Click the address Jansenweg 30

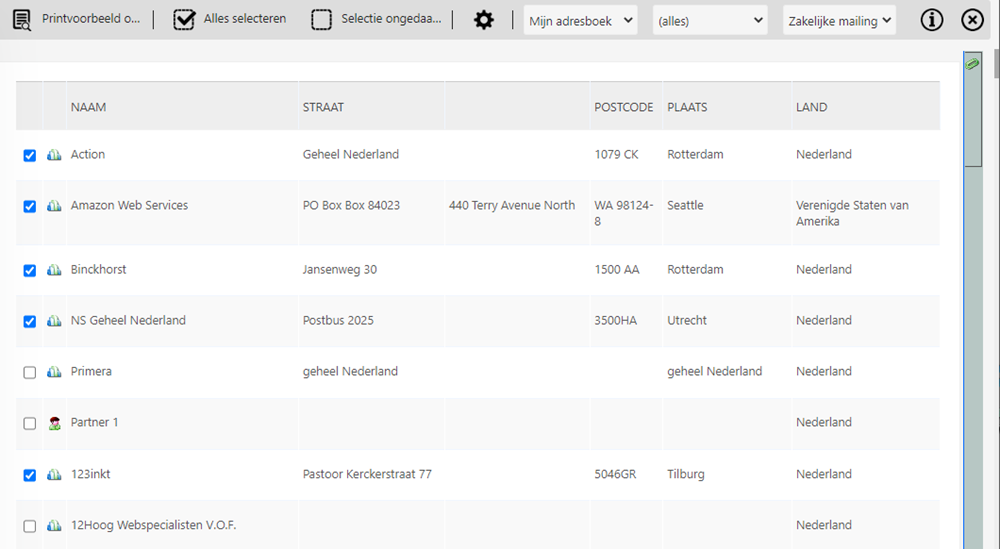tap(340, 269)
